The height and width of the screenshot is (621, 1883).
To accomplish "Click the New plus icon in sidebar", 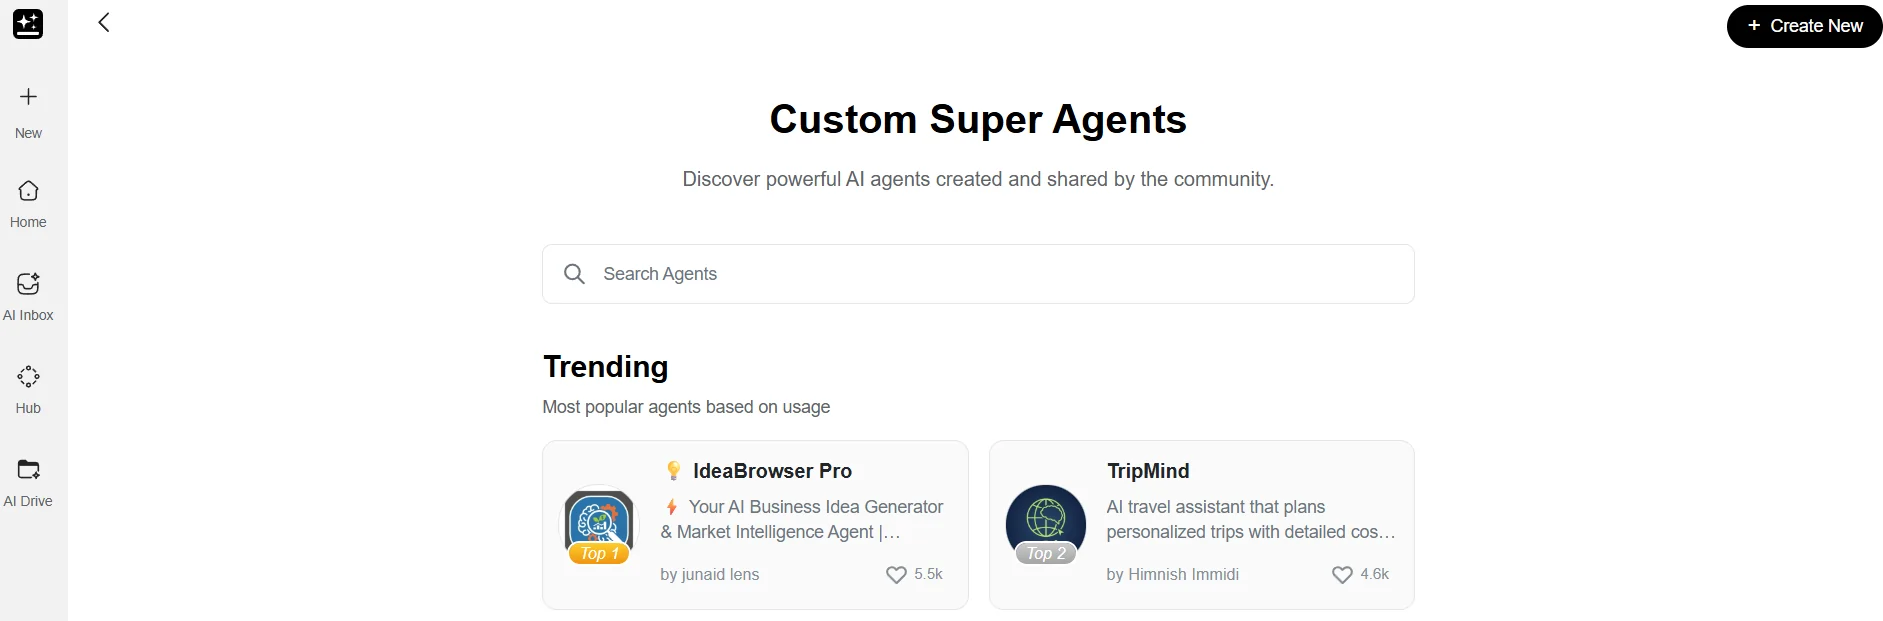I will 27,97.
